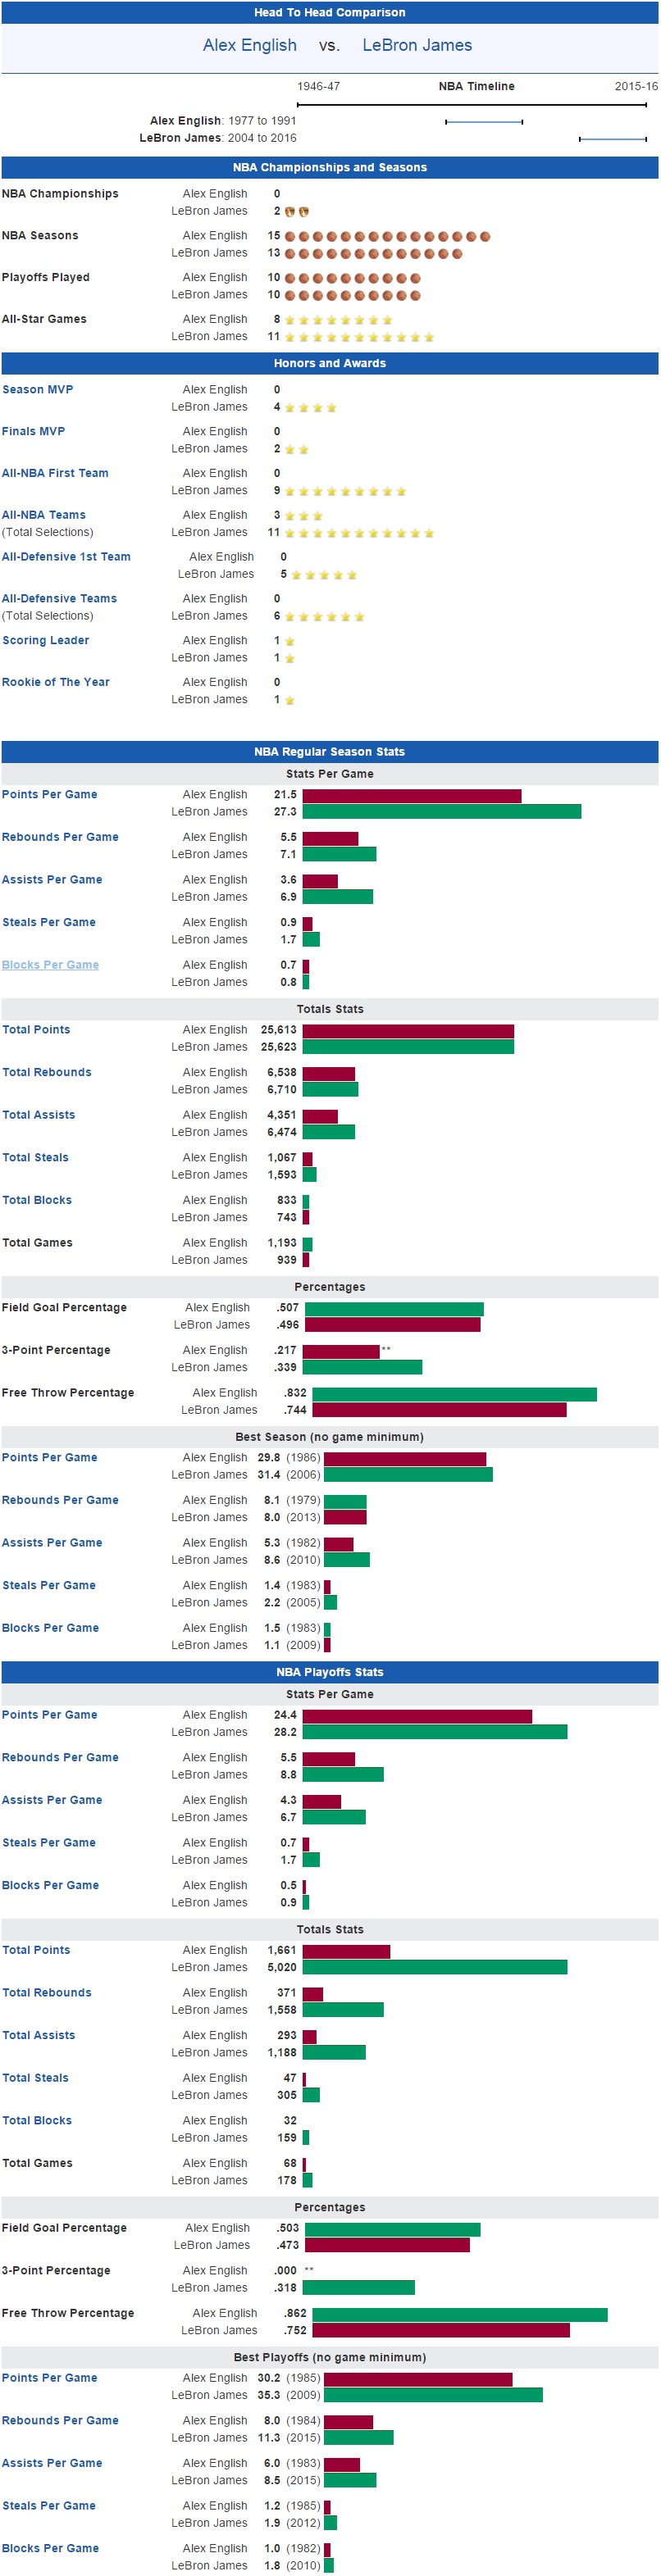Click LeBron's green regular season Points Per Game bar
This screenshot has height=2576, width=661.
click(441, 813)
